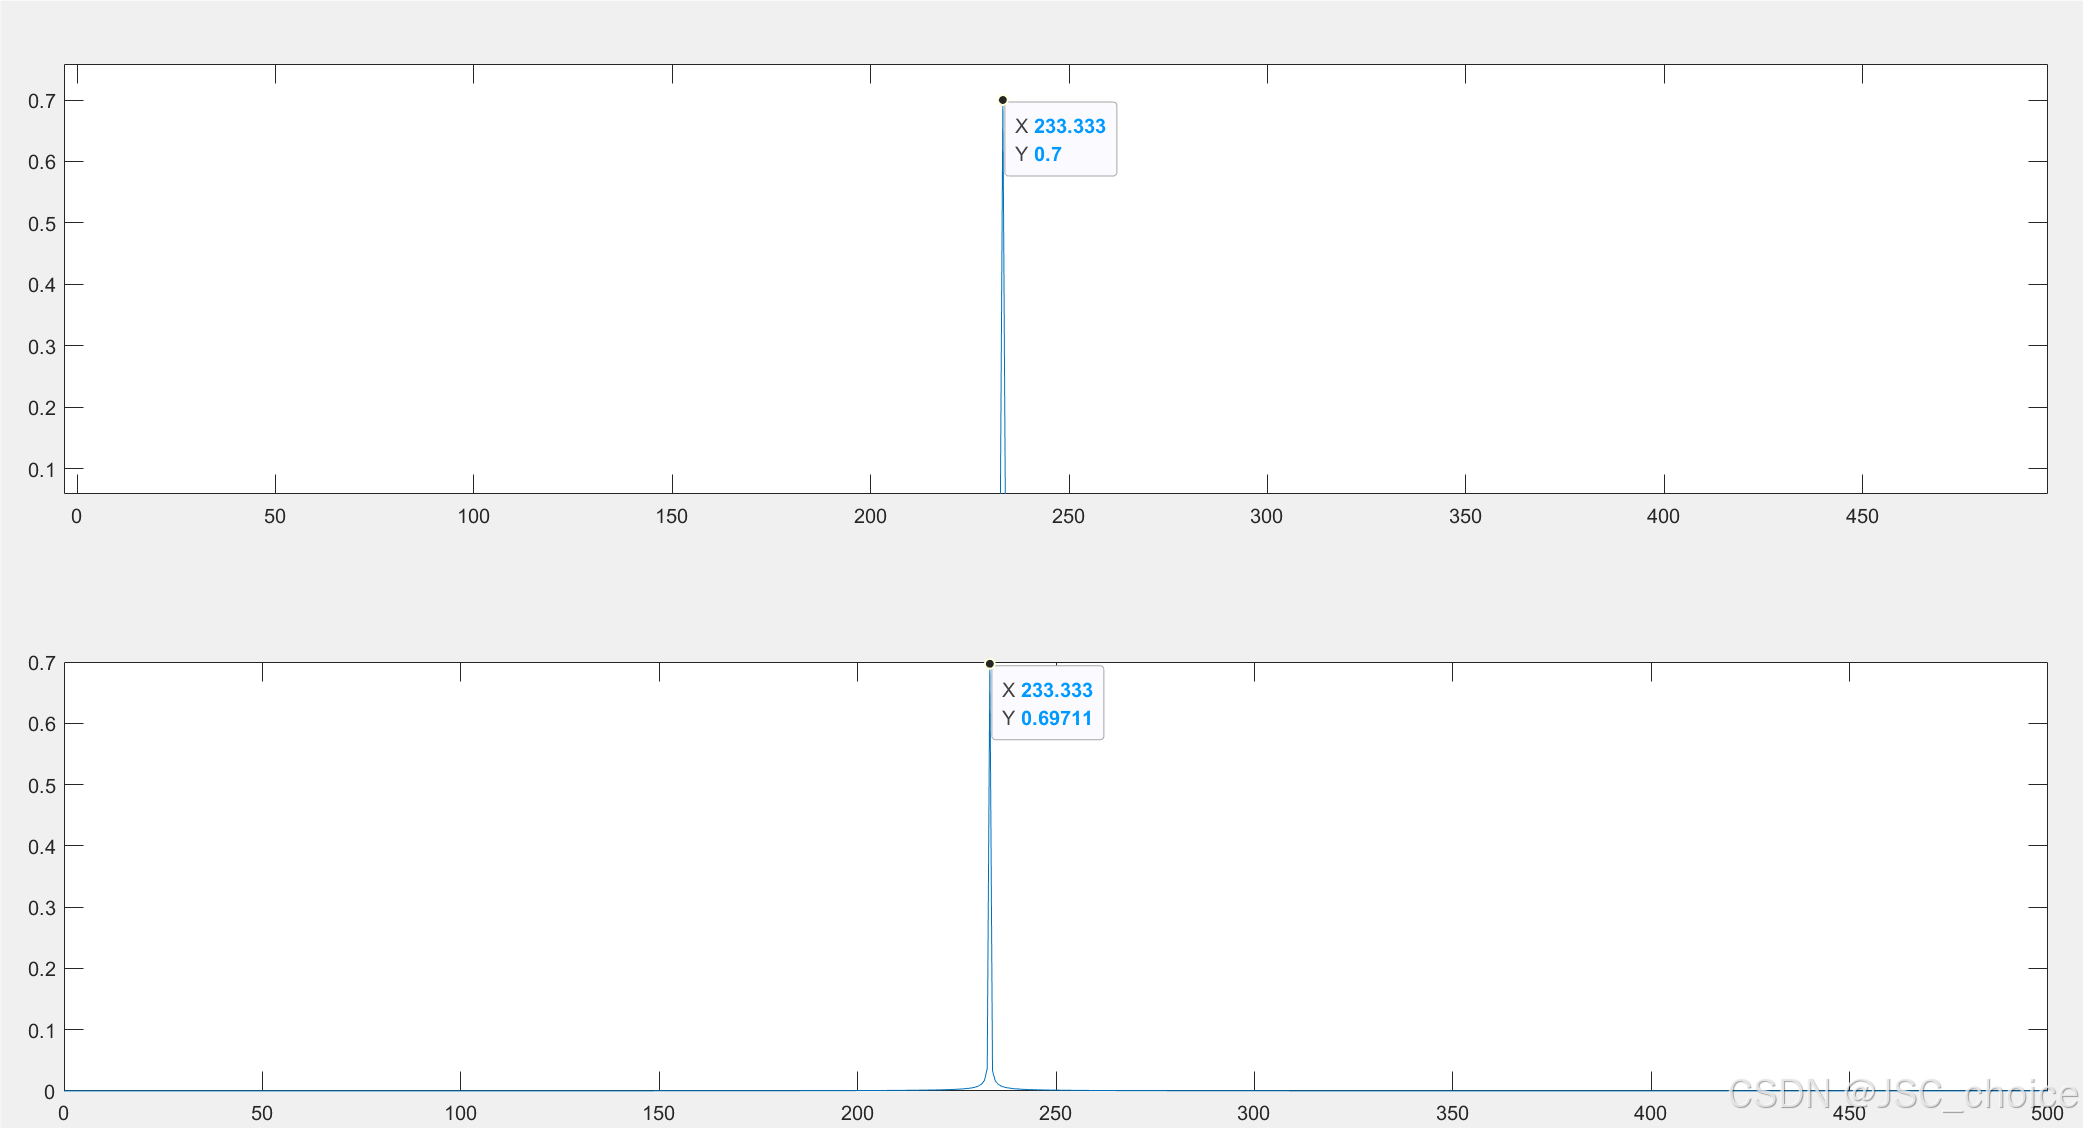Select the black marker dot on top peak
Viewport: 2083px width, 1128px height.
pyautogui.click(x=1002, y=100)
